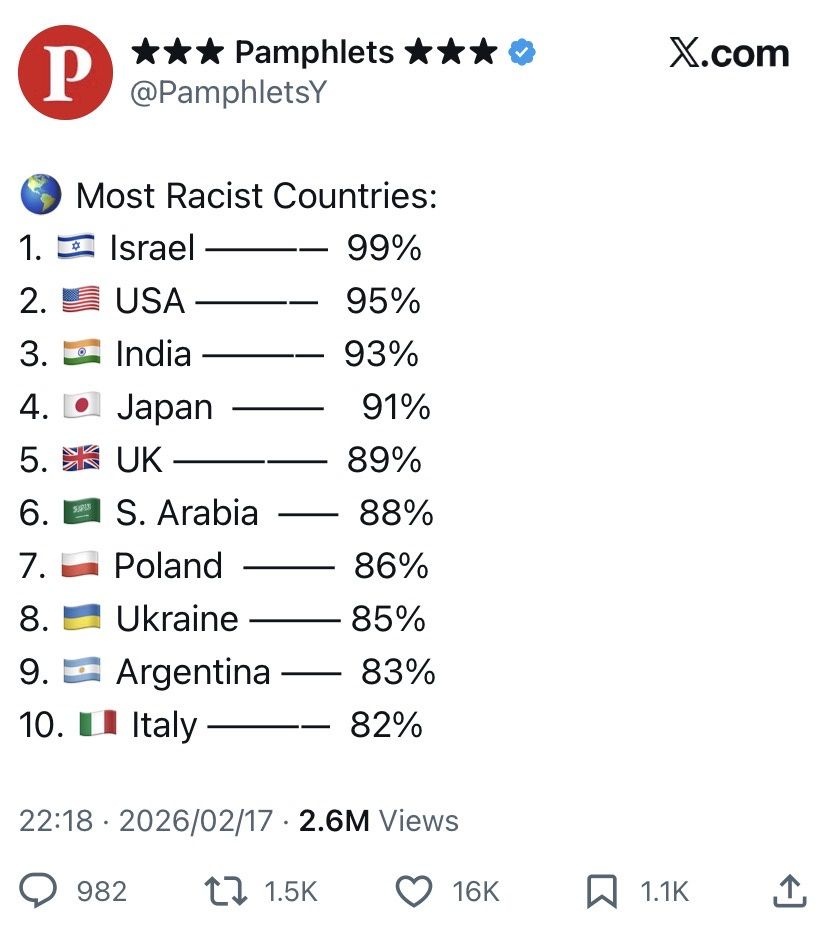This screenshot has width=828, height=932.
Task: Click the @PamphletsY handle
Action: [228, 93]
